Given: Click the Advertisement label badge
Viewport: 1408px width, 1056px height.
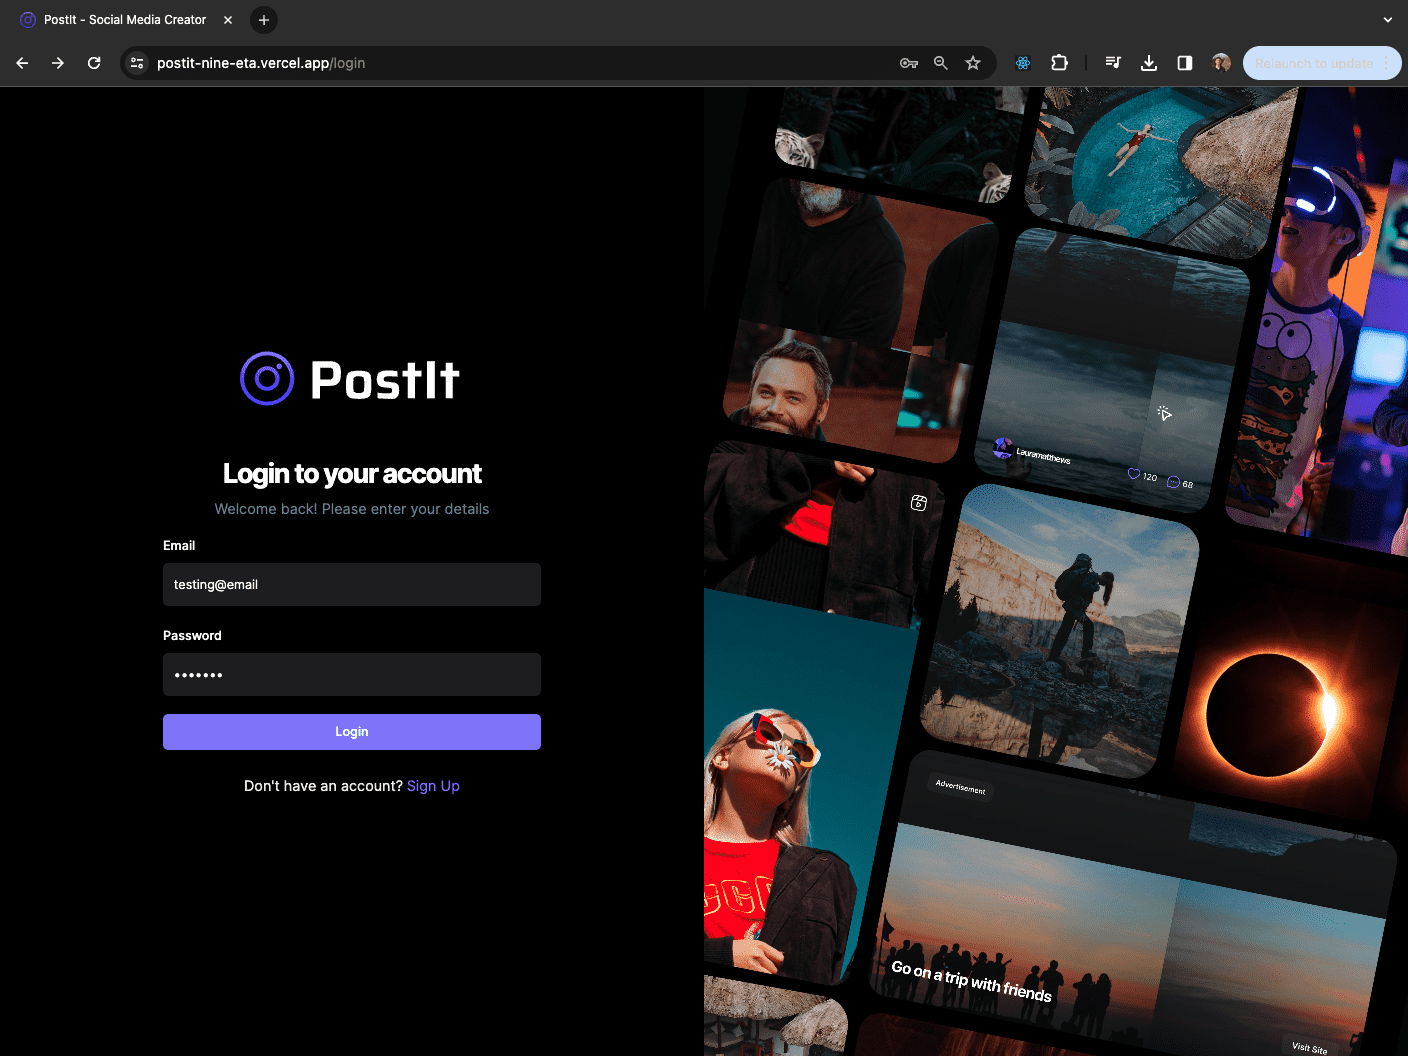Looking at the screenshot, I should click(960, 787).
